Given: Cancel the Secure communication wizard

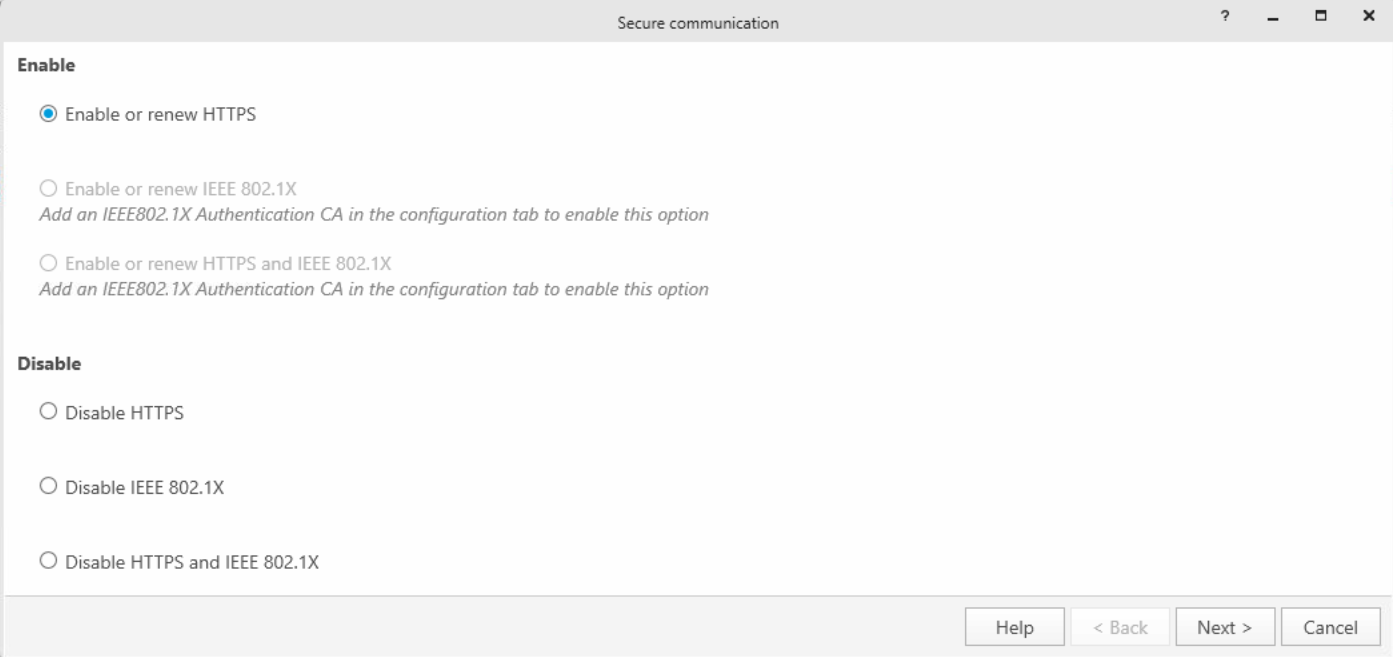Looking at the screenshot, I should coord(1330,627).
